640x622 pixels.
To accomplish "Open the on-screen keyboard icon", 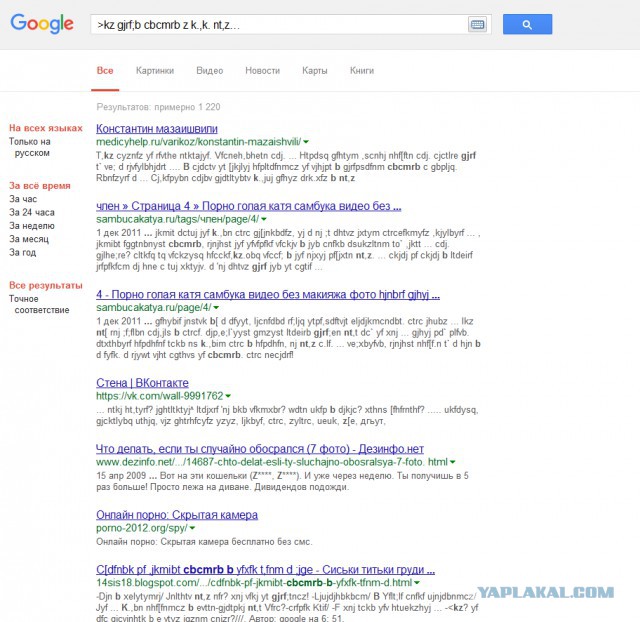I will 477,24.
